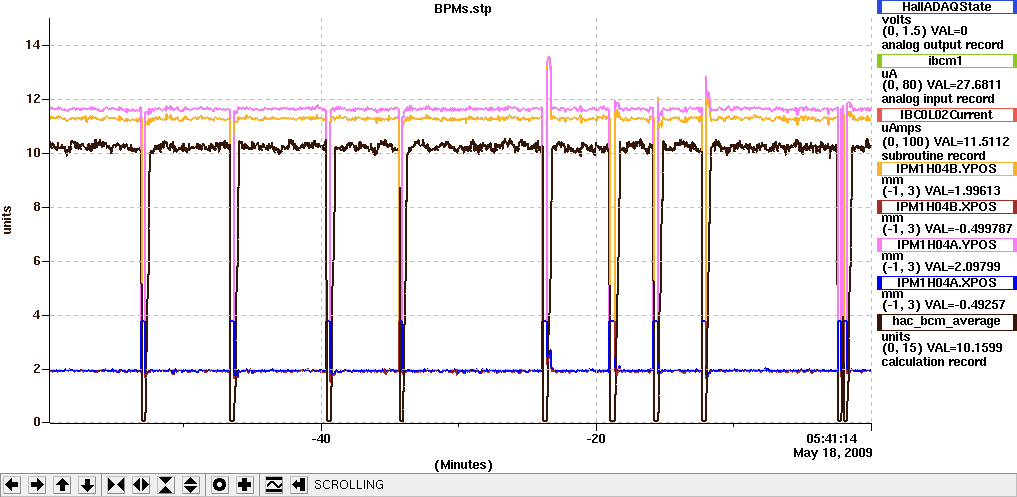The height and width of the screenshot is (497, 1017).
Task: Select the HallADAQState curve legend
Action: click(x=946, y=6)
